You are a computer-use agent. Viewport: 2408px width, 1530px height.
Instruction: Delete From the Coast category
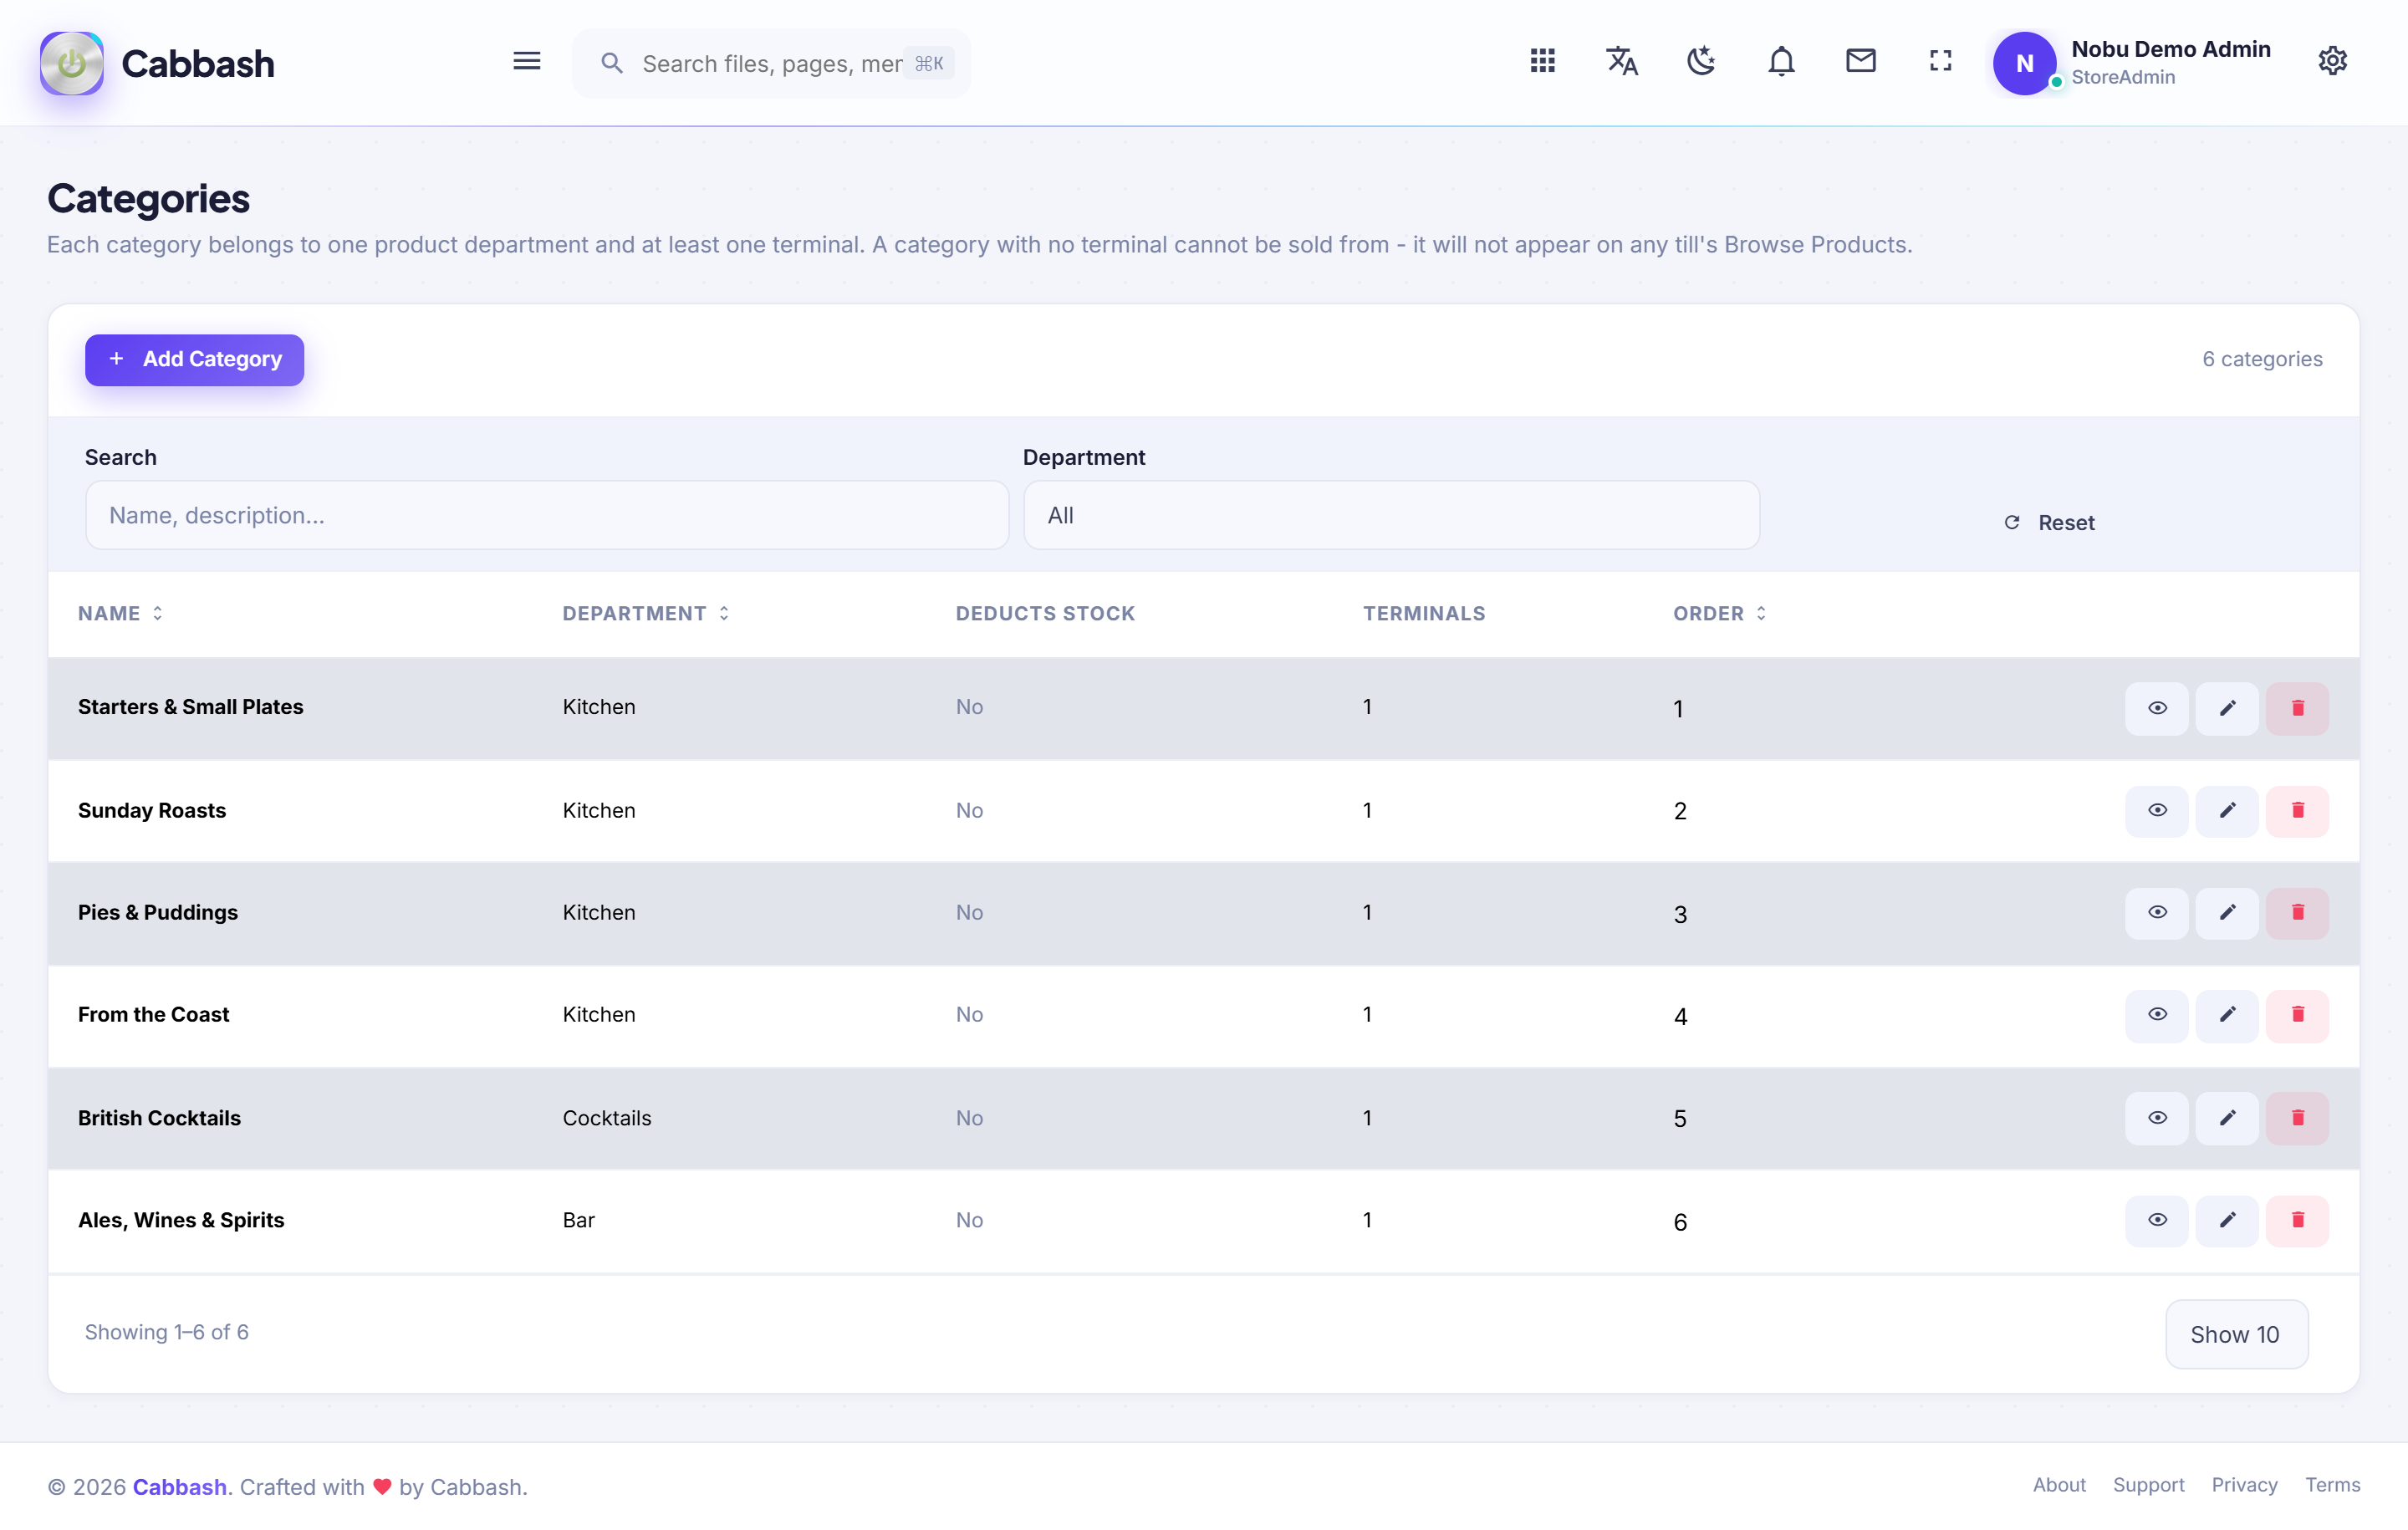(x=2297, y=1015)
